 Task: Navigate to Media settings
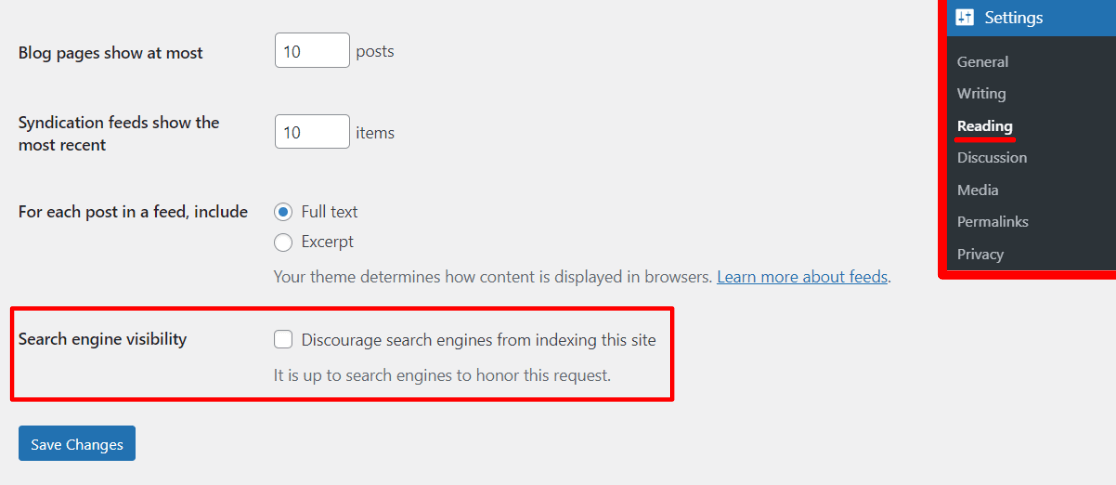point(977,190)
